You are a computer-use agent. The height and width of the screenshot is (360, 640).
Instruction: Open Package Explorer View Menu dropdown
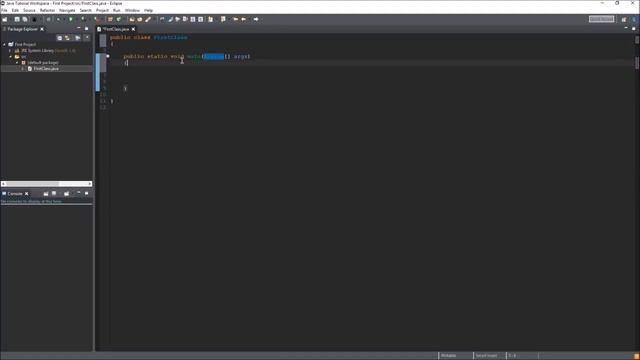point(87,38)
